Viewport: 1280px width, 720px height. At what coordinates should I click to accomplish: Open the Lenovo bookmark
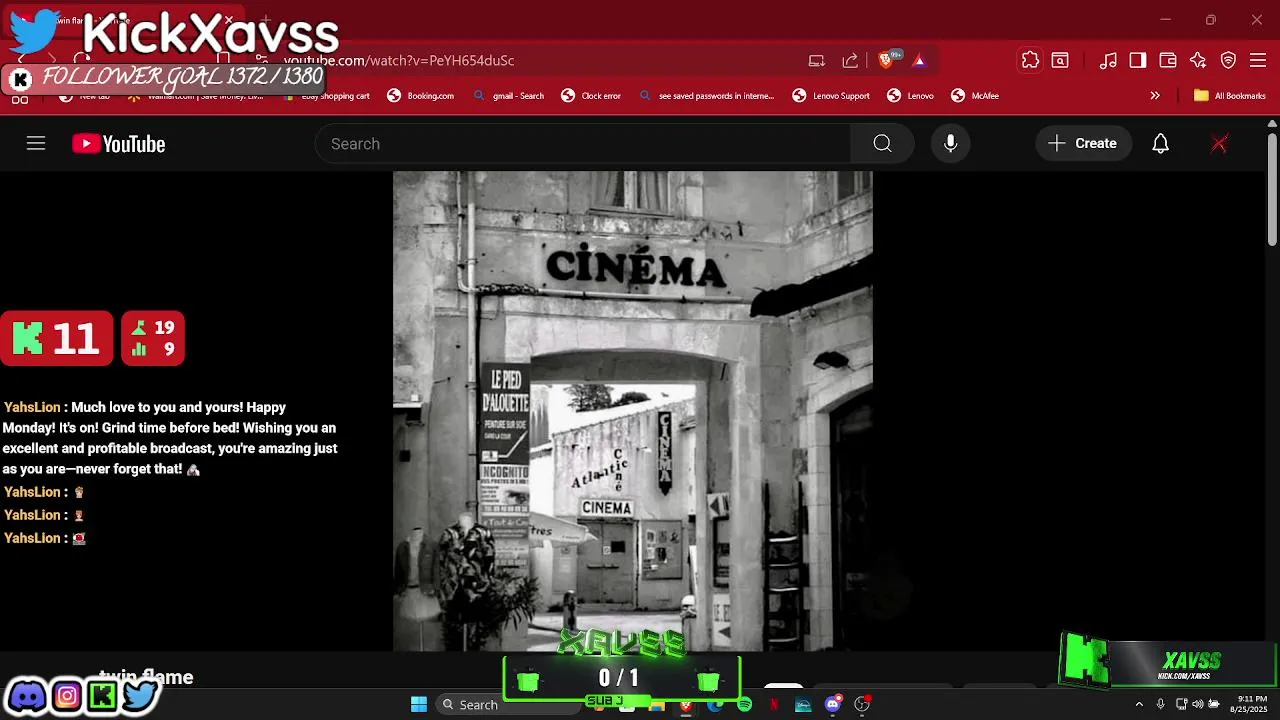click(x=910, y=96)
